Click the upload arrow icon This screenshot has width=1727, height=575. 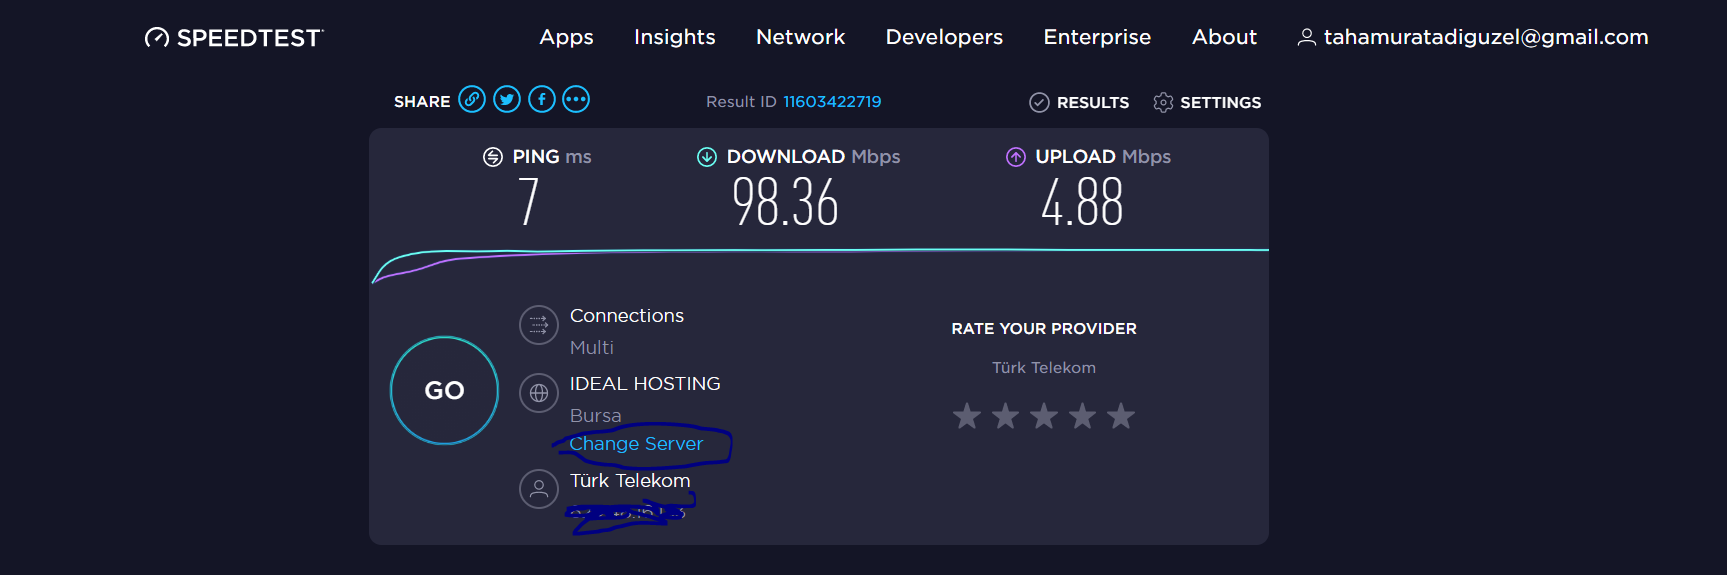point(1016,157)
